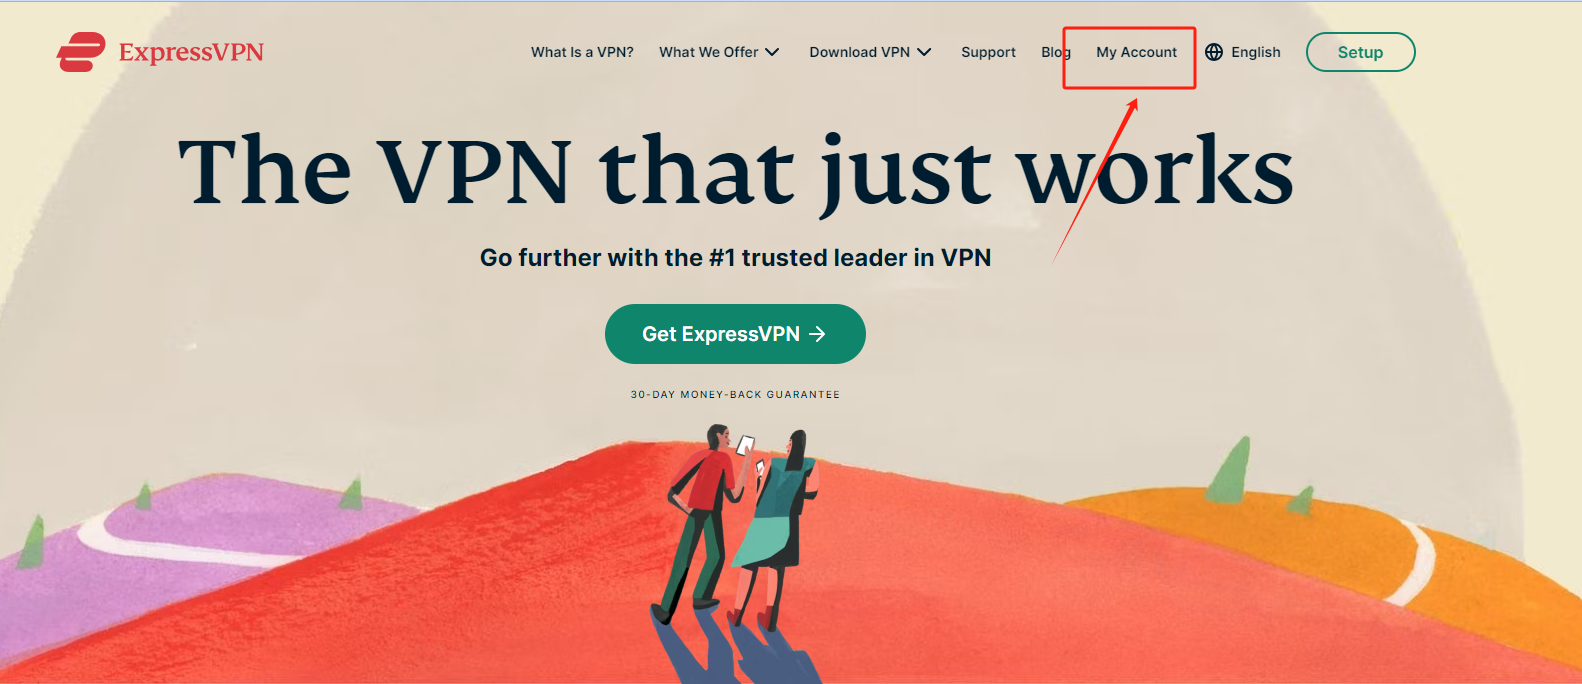Expand the chevron beside Download VPN
Viewport: 1582px width, 684px height.
[924, 52]
